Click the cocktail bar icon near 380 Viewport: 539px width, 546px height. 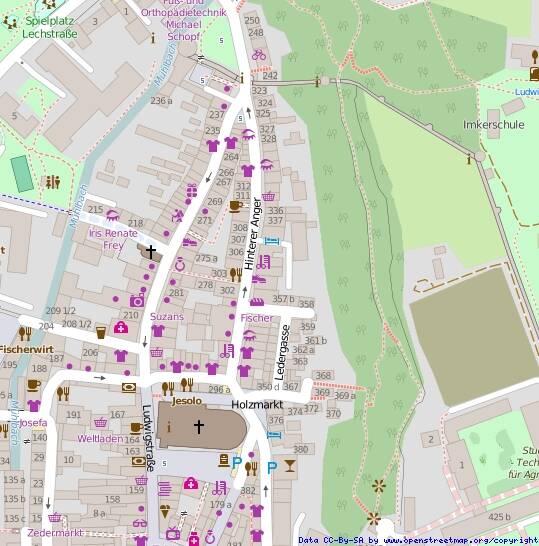point(290,466)
